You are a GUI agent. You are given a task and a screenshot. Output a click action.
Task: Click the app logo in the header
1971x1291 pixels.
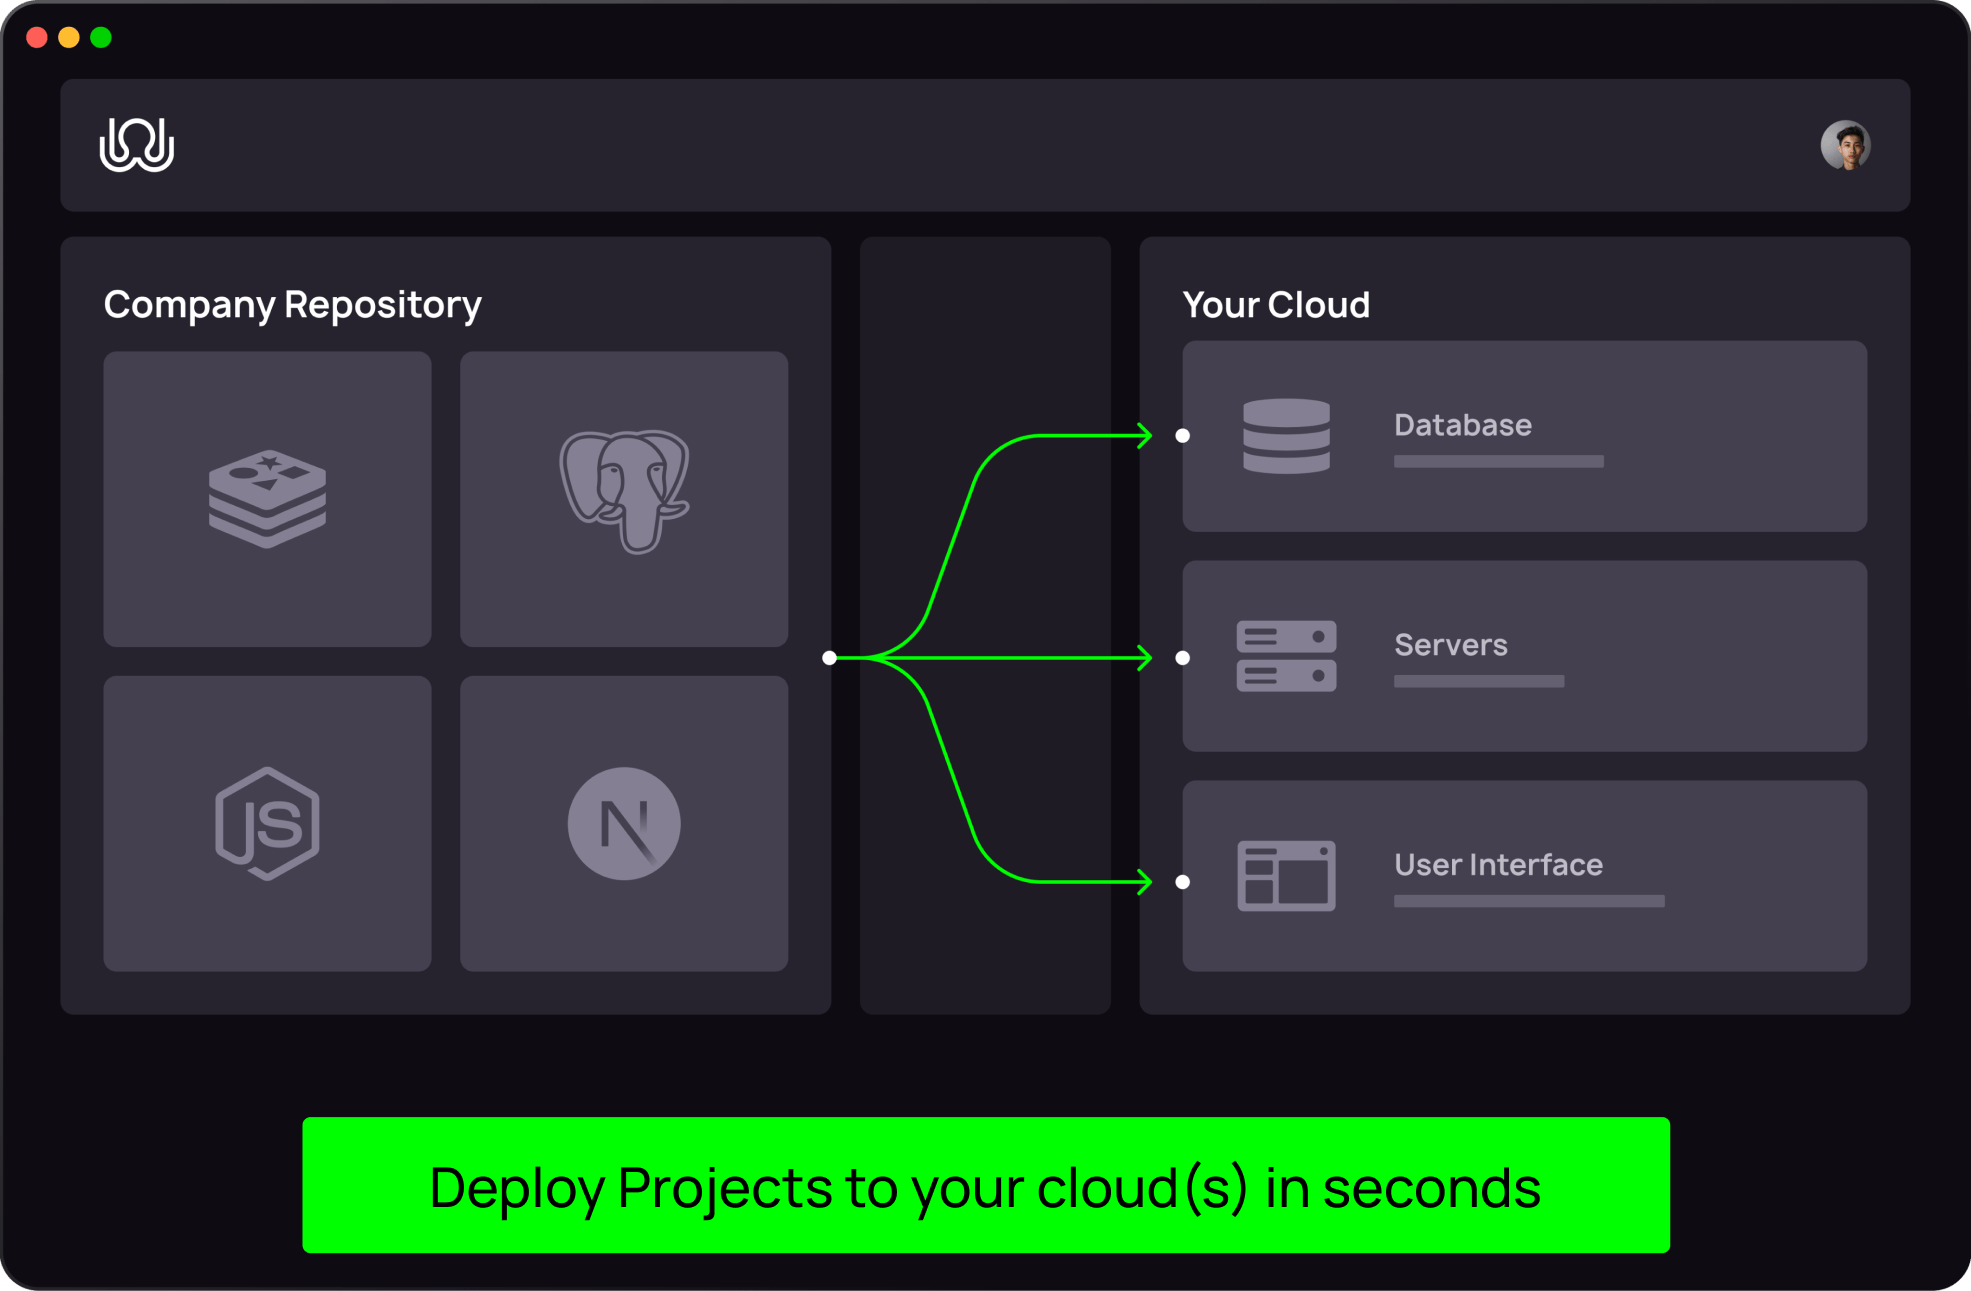pos(137,145)
